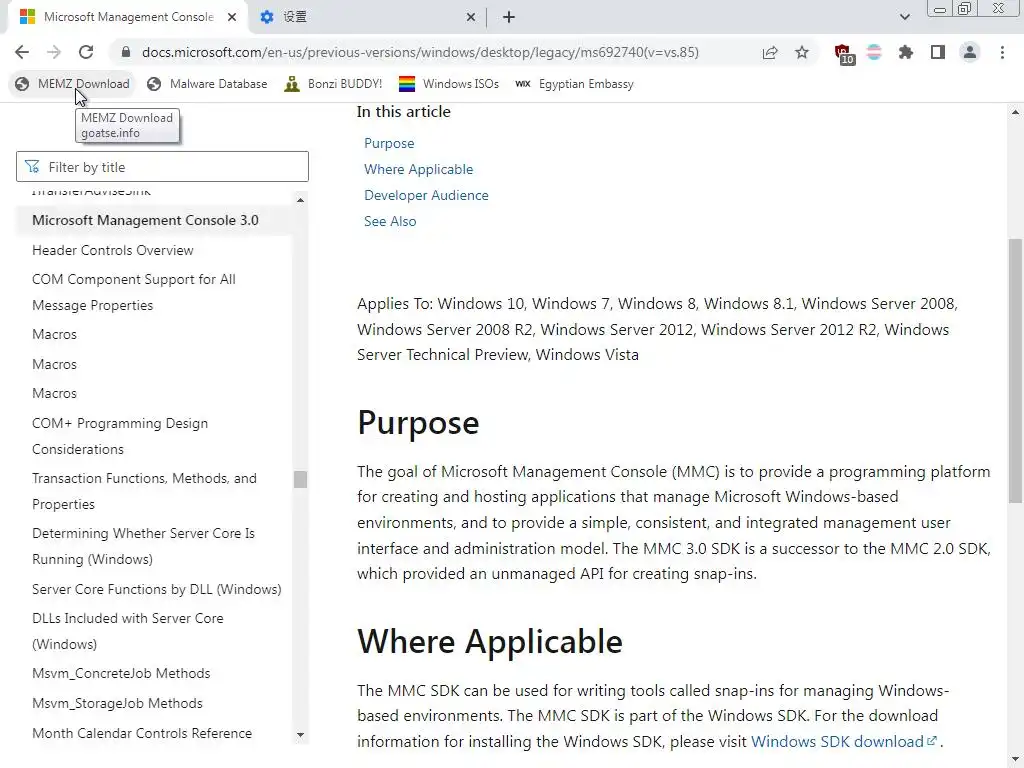Click sidebar scrollbar up arrow
The image size is (1024, 768).
pyautogui.click(x=300, y=200)
